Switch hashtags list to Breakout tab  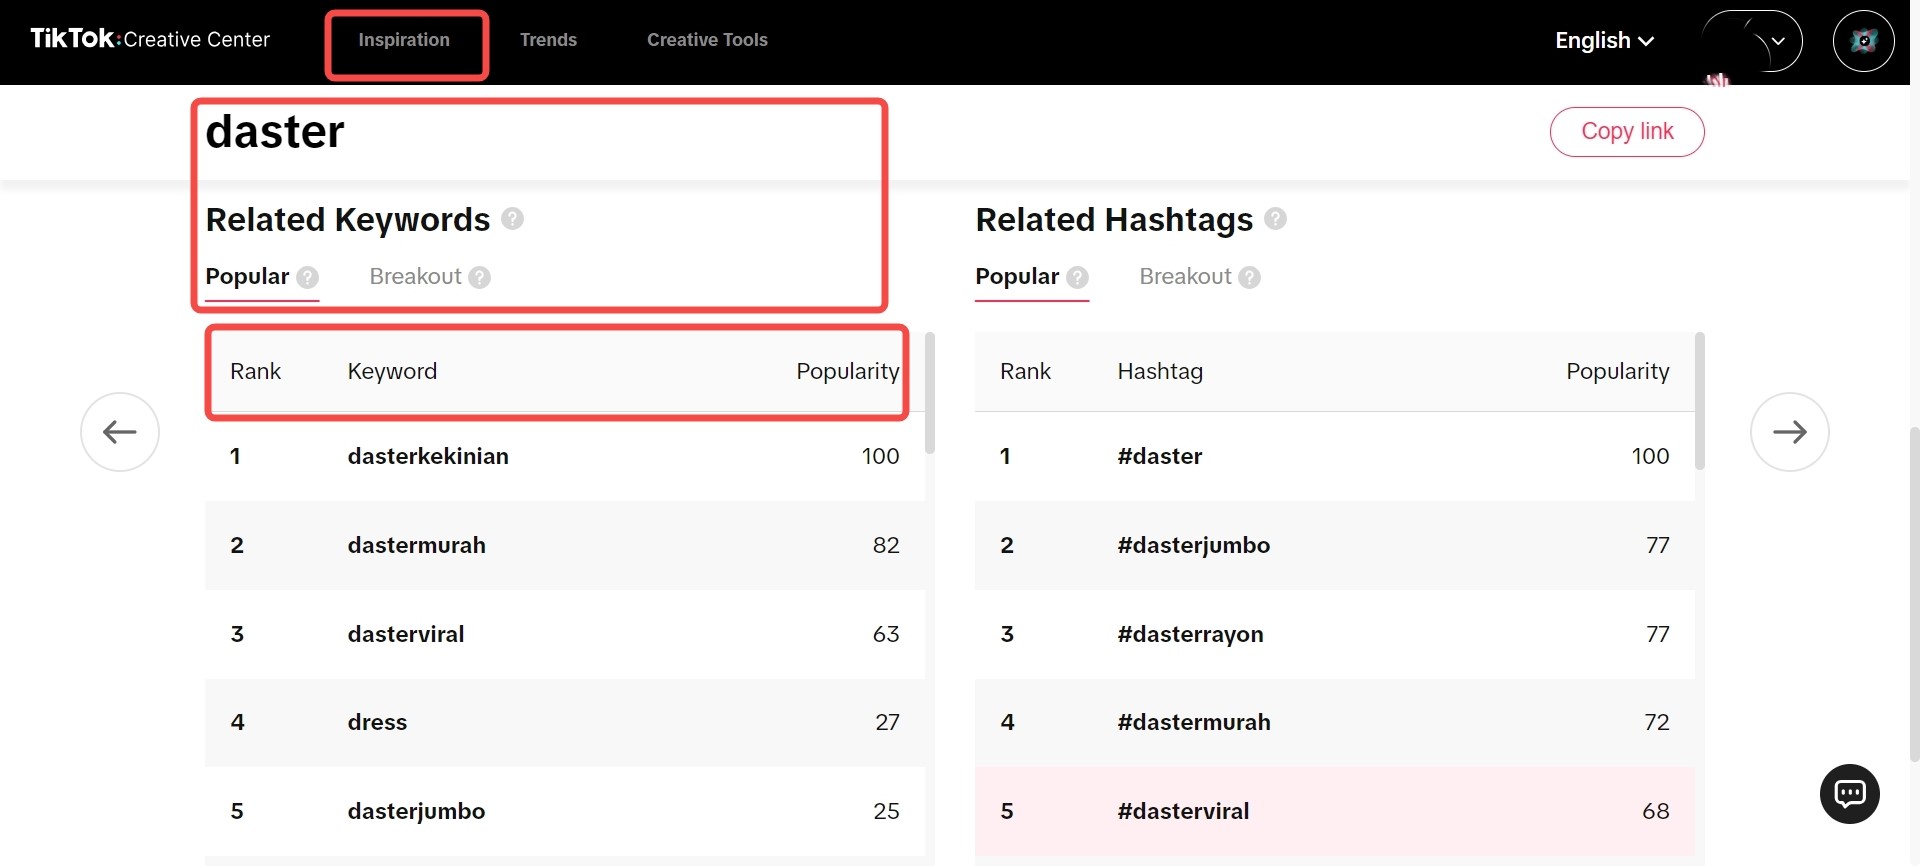coord(1185,277)
